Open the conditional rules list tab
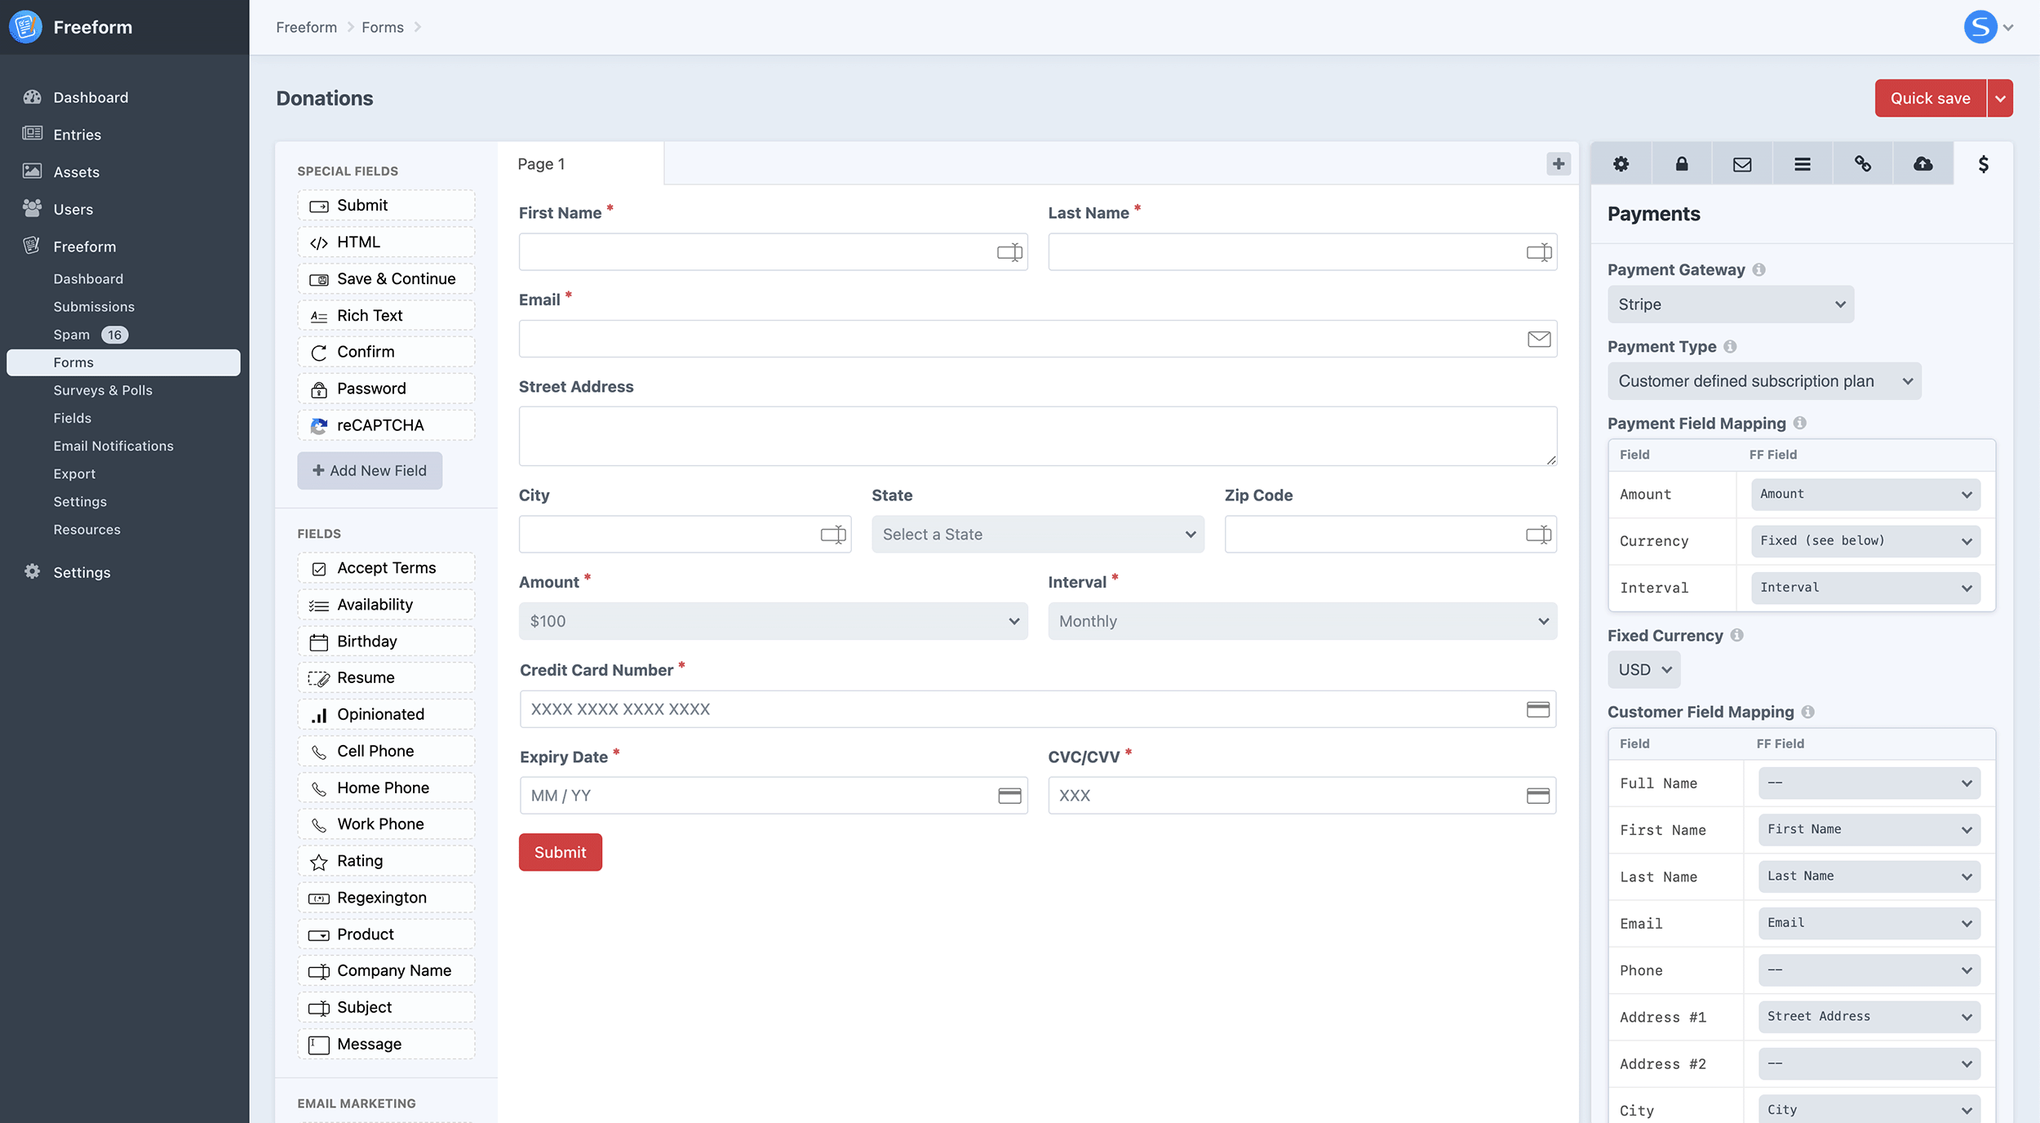This screenshot has width=2040, height=1123. coord(1802,163)
